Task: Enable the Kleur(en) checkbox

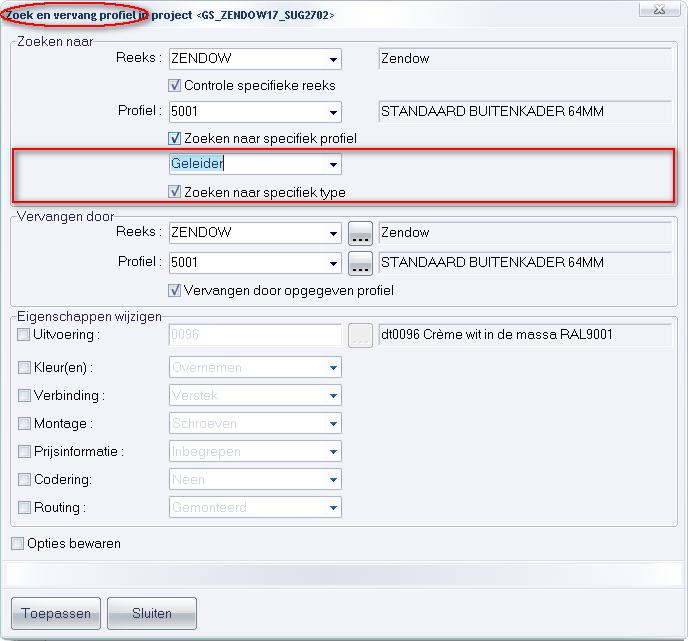Action: pyautogui.click(x=24, y=367)
